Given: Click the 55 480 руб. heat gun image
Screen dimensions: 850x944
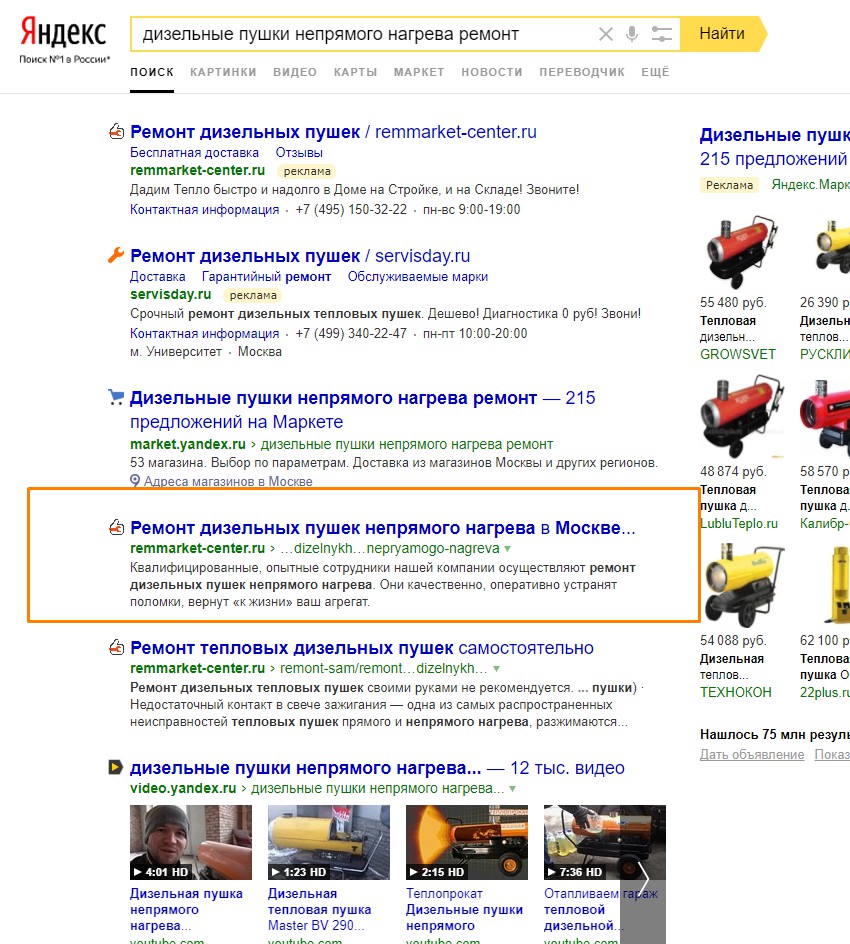Looking at the screenshot, I should [742, 252].
